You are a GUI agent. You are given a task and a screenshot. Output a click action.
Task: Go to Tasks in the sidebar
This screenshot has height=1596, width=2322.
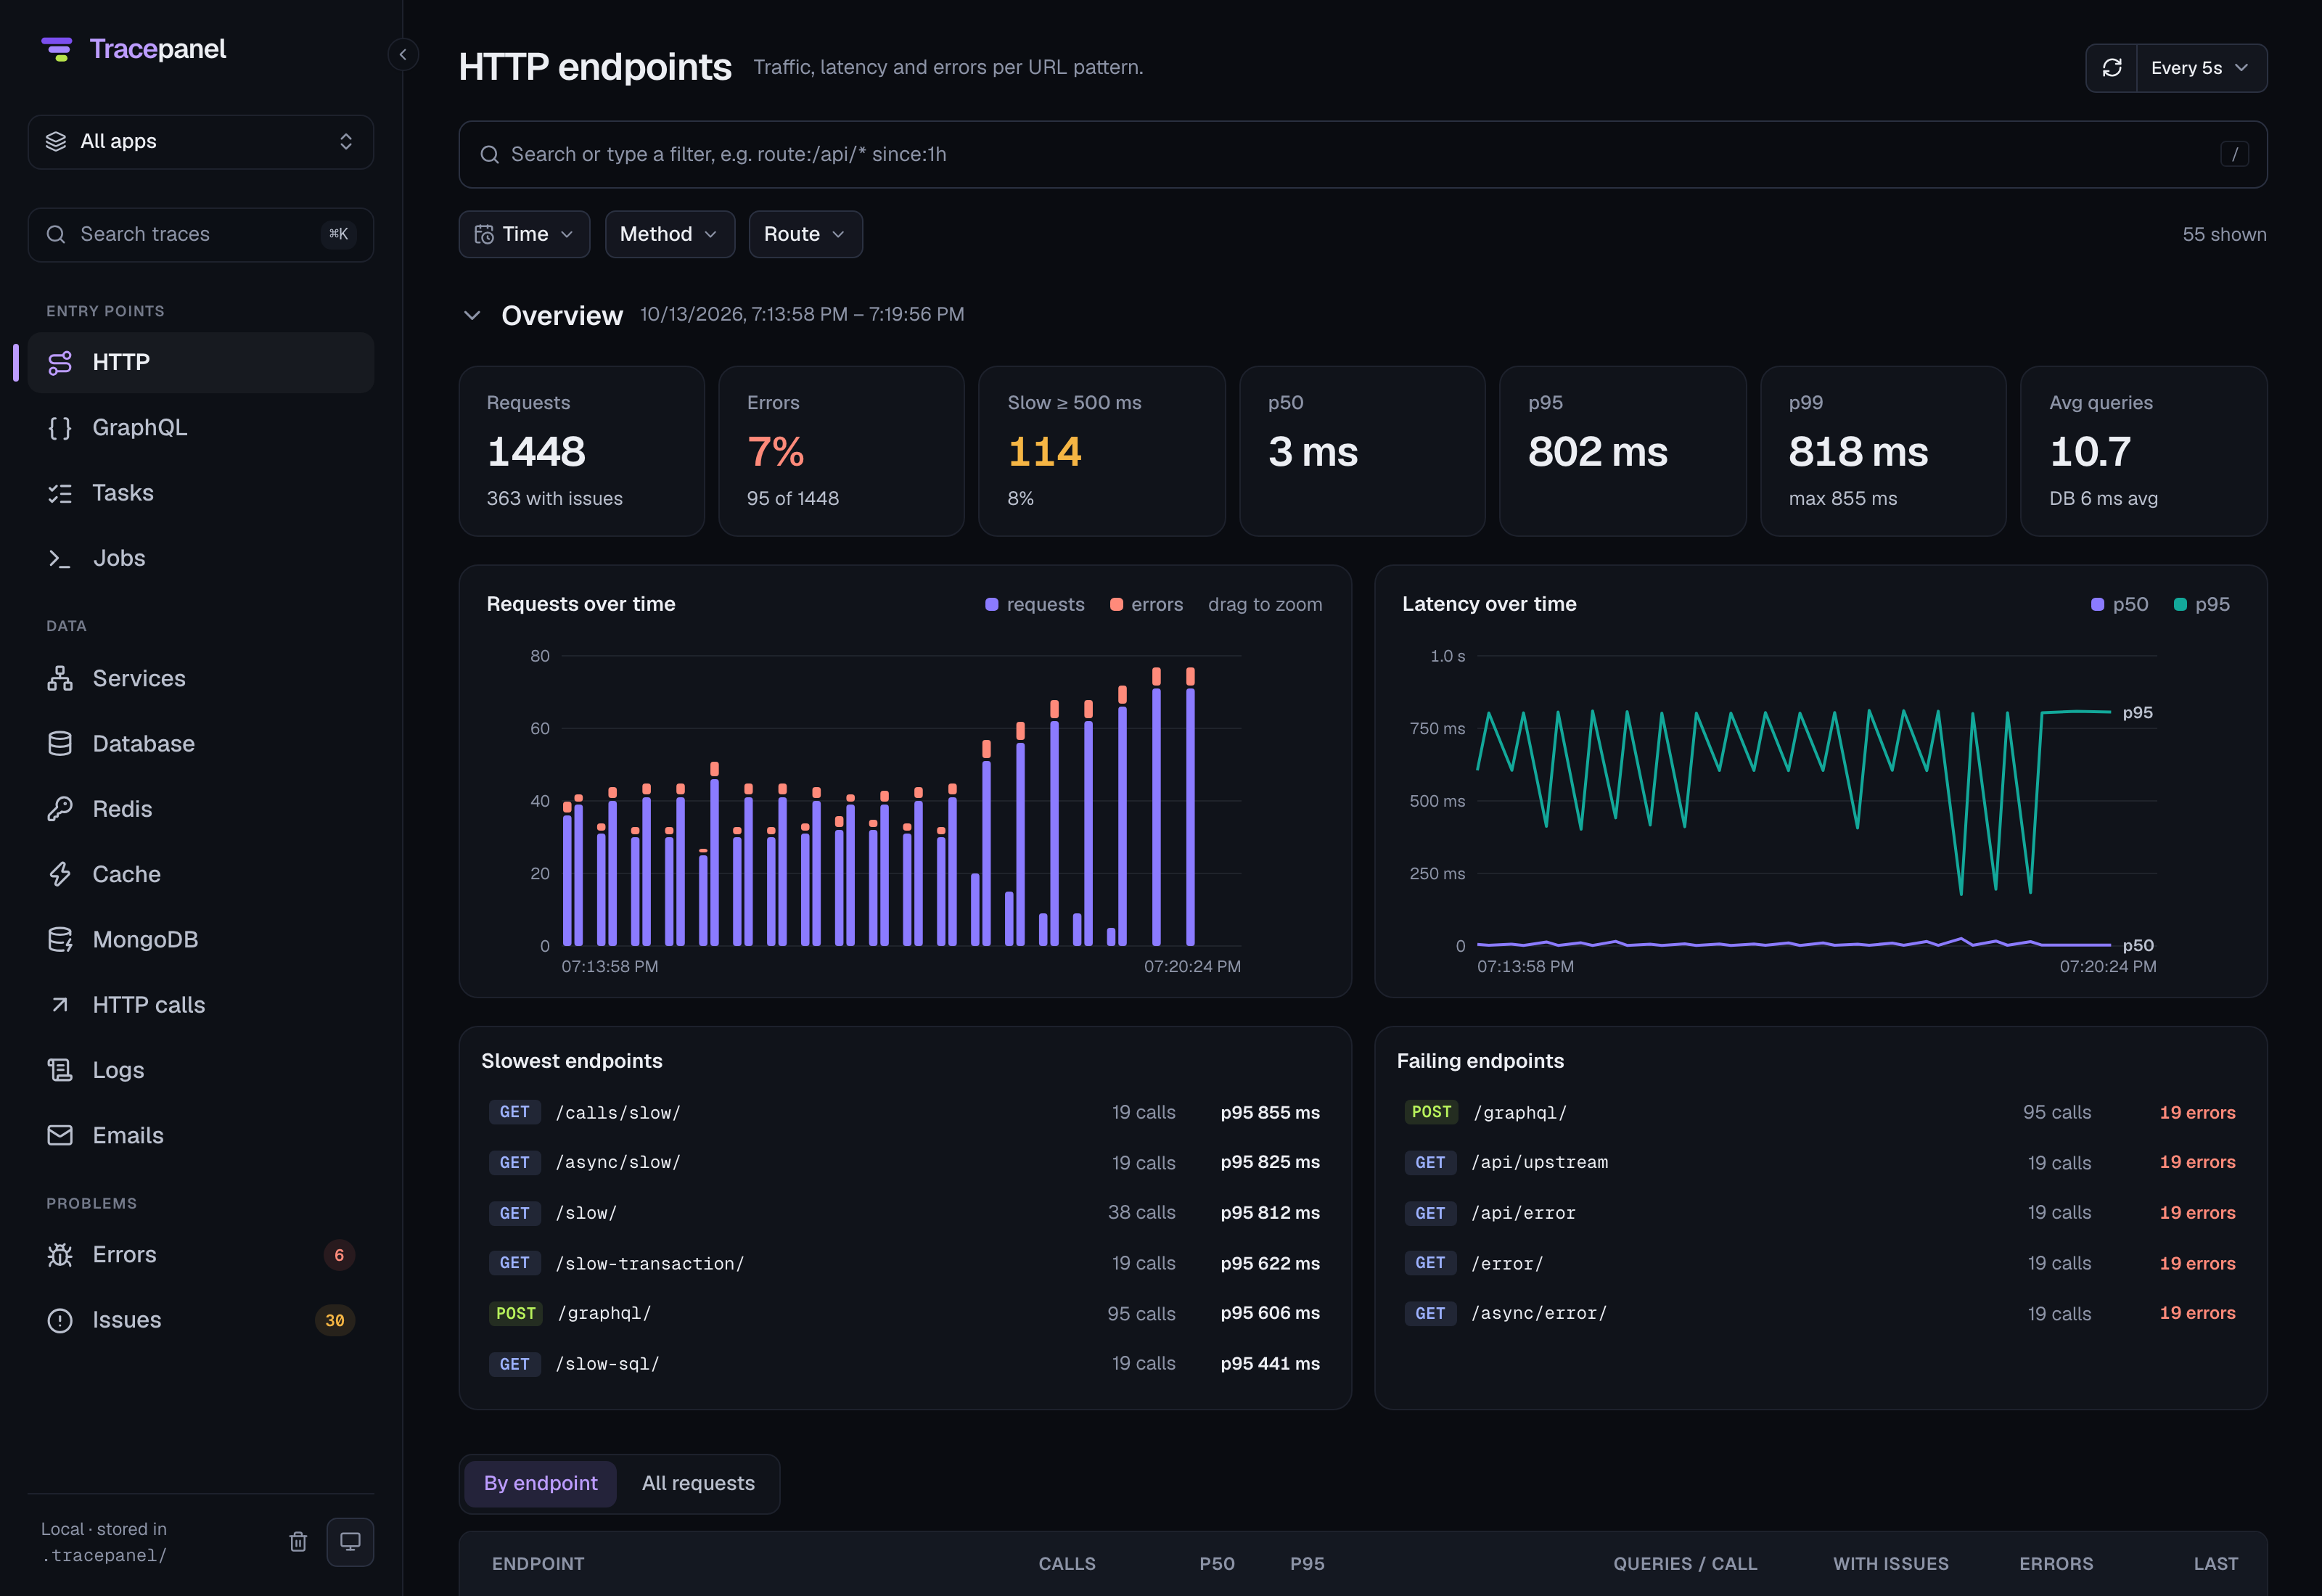(201, 493)
